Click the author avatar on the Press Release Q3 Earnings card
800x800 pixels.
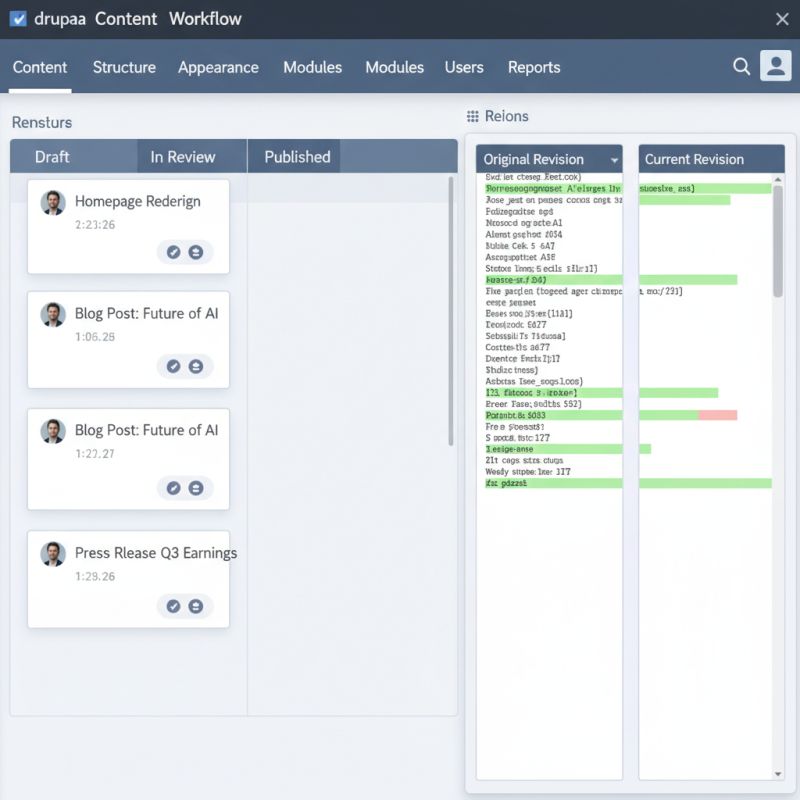coord(53,554)
